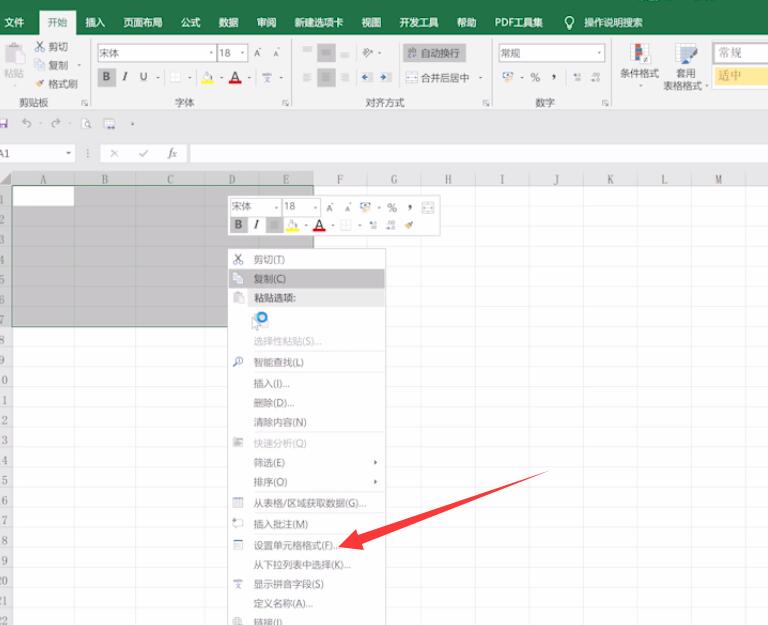Image resolution: width=768 pixels, height=625 pixels.
Task: Toggle 自动换行 wrap text
Action: 434,53
